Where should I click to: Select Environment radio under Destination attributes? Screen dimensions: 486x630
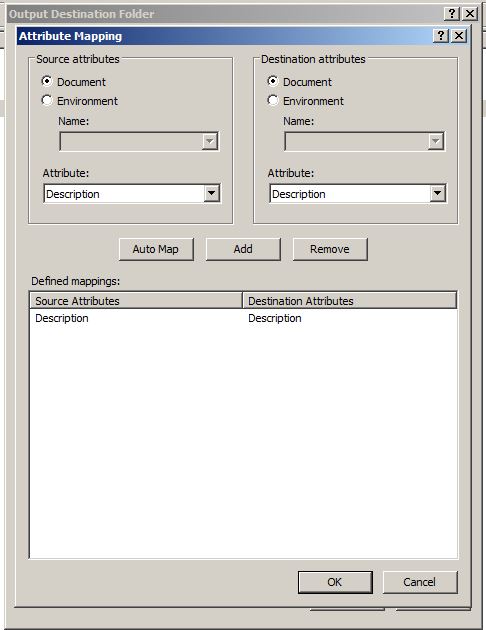273,100
